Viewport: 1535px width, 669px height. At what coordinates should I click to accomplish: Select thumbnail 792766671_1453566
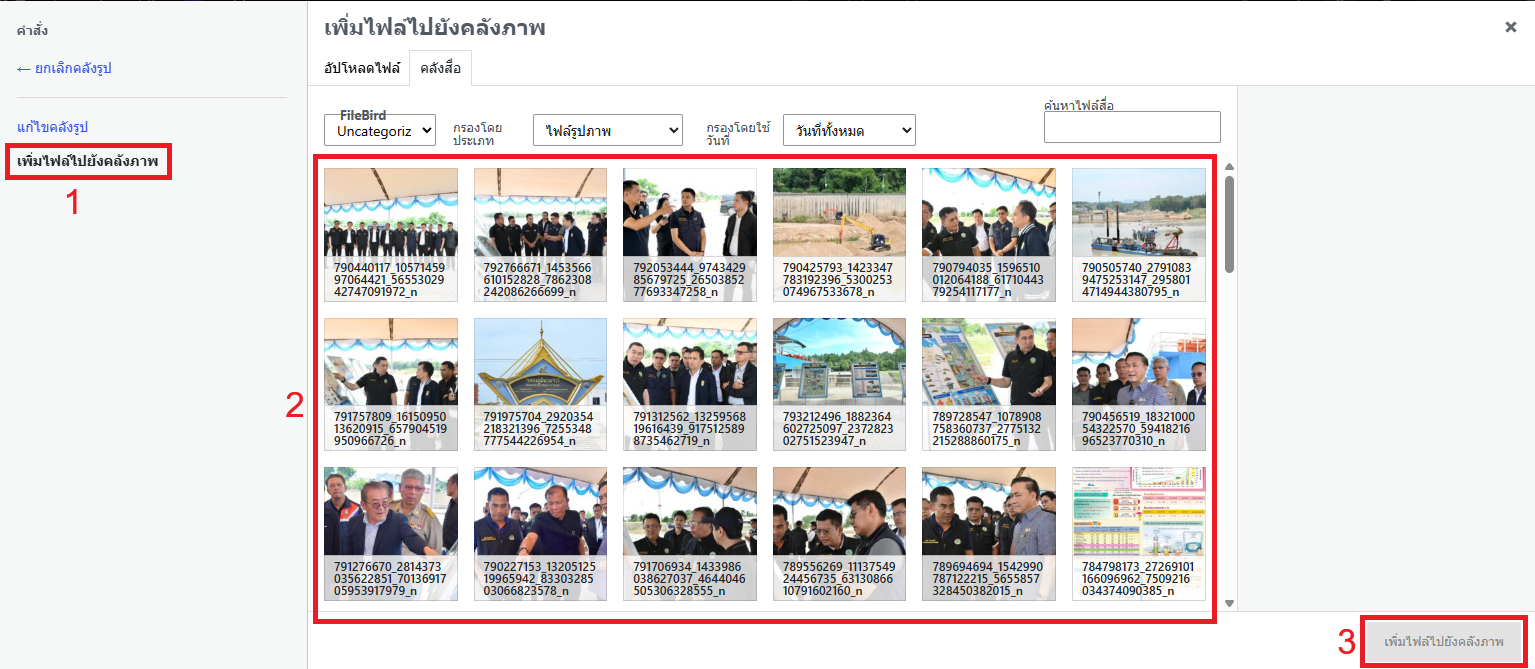(541, 234)
